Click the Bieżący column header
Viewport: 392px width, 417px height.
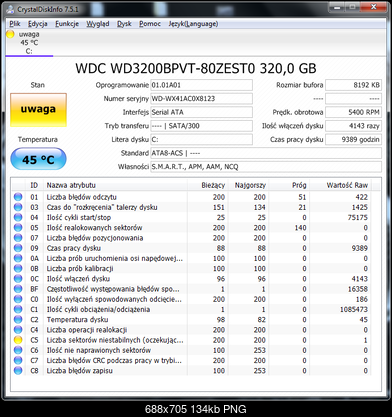[207, 185]
